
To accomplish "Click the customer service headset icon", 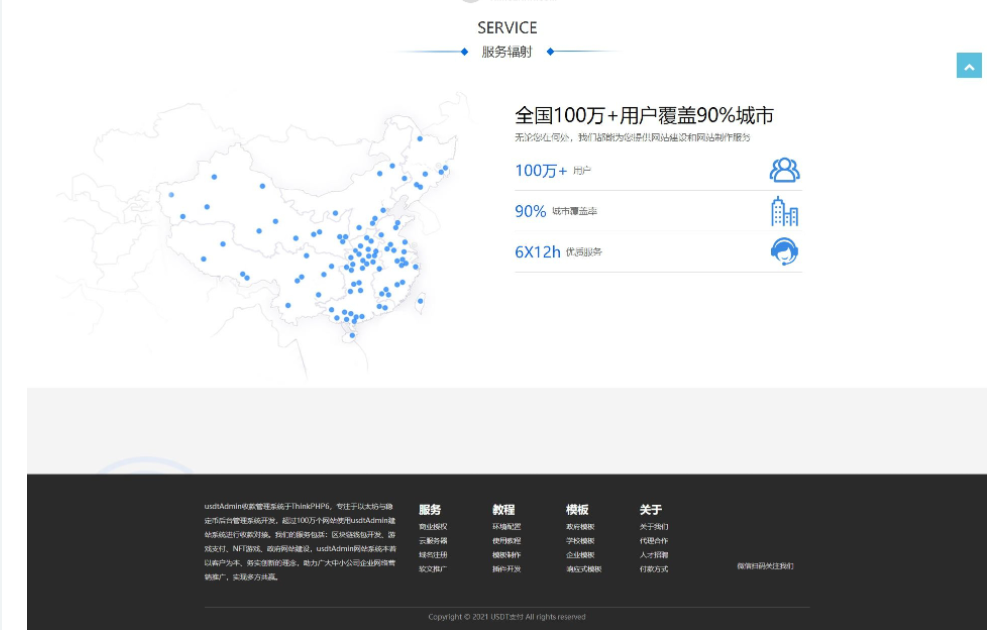I will pos(784,252).
